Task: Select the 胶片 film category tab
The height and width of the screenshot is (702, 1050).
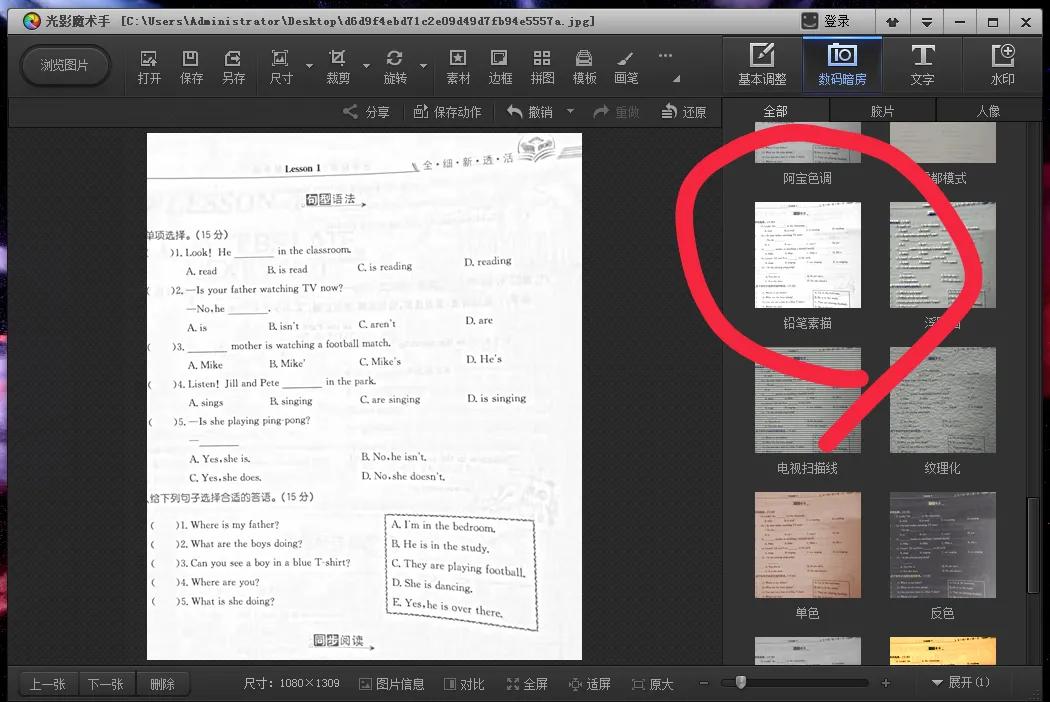Action: 882,111
